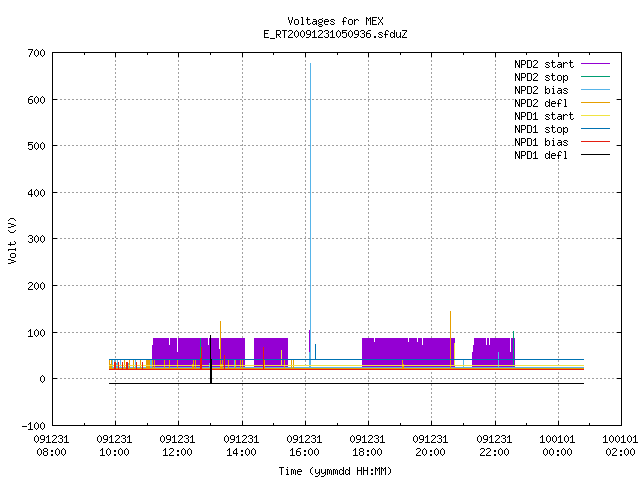Image resolution: width=640 pixels, height=480 pixels.
Task: Click the 100101 00:00 x-axis tick label
Action: (x=557, y=446)
